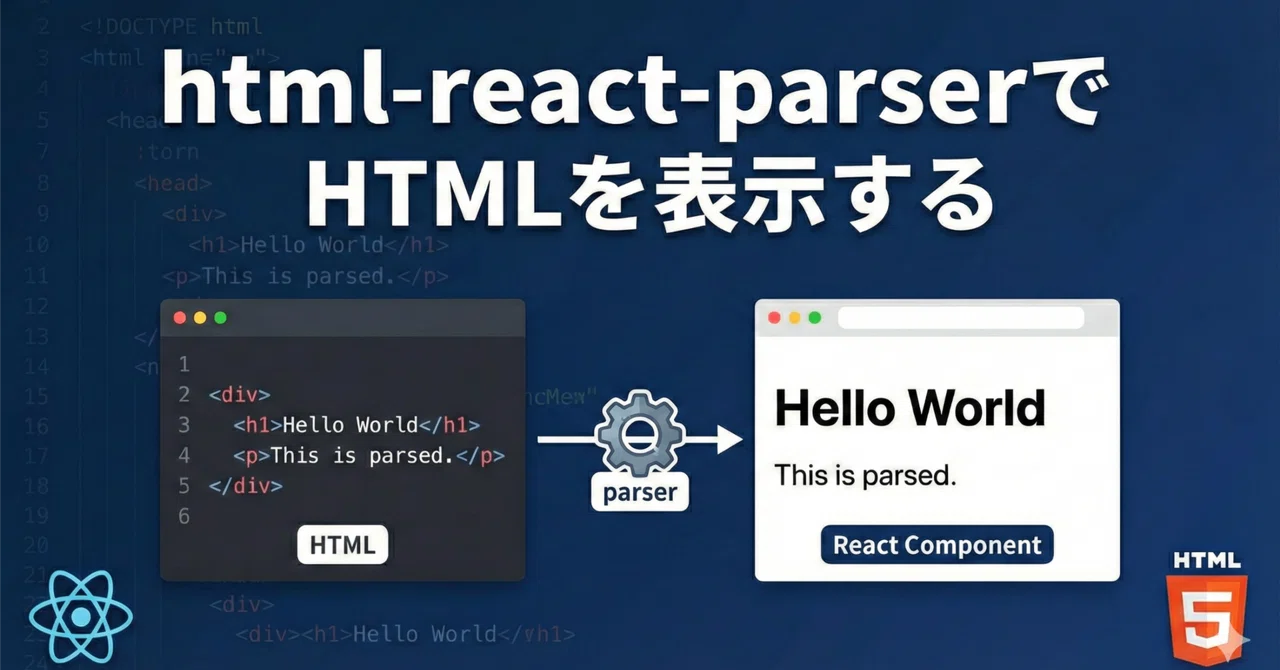Click the red dot of the browser window
Screen dimensions: 1280x670
coord(774,318)
